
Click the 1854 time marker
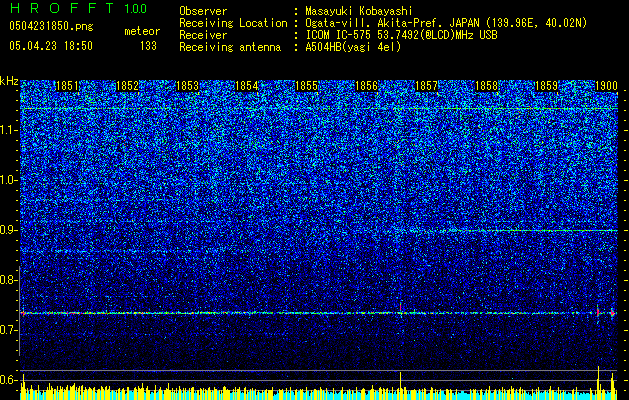(x=247, y=86)
